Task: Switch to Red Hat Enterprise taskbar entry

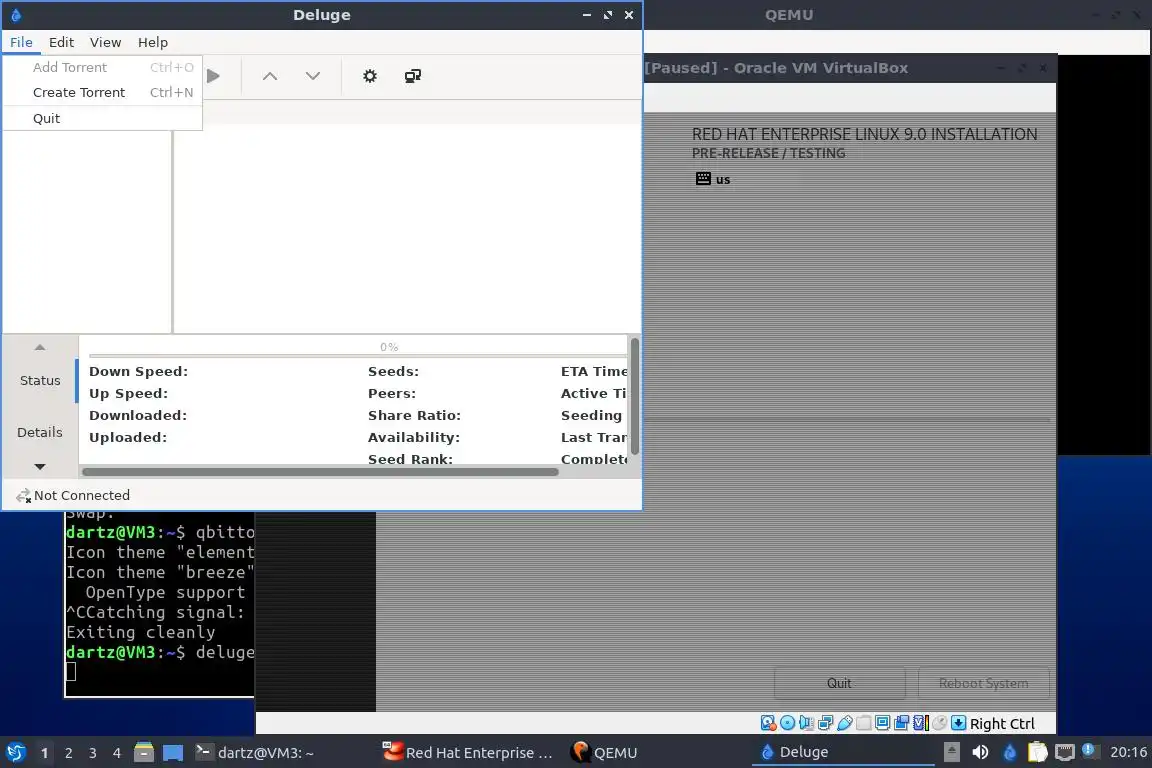Action: (x=468, y=753)
